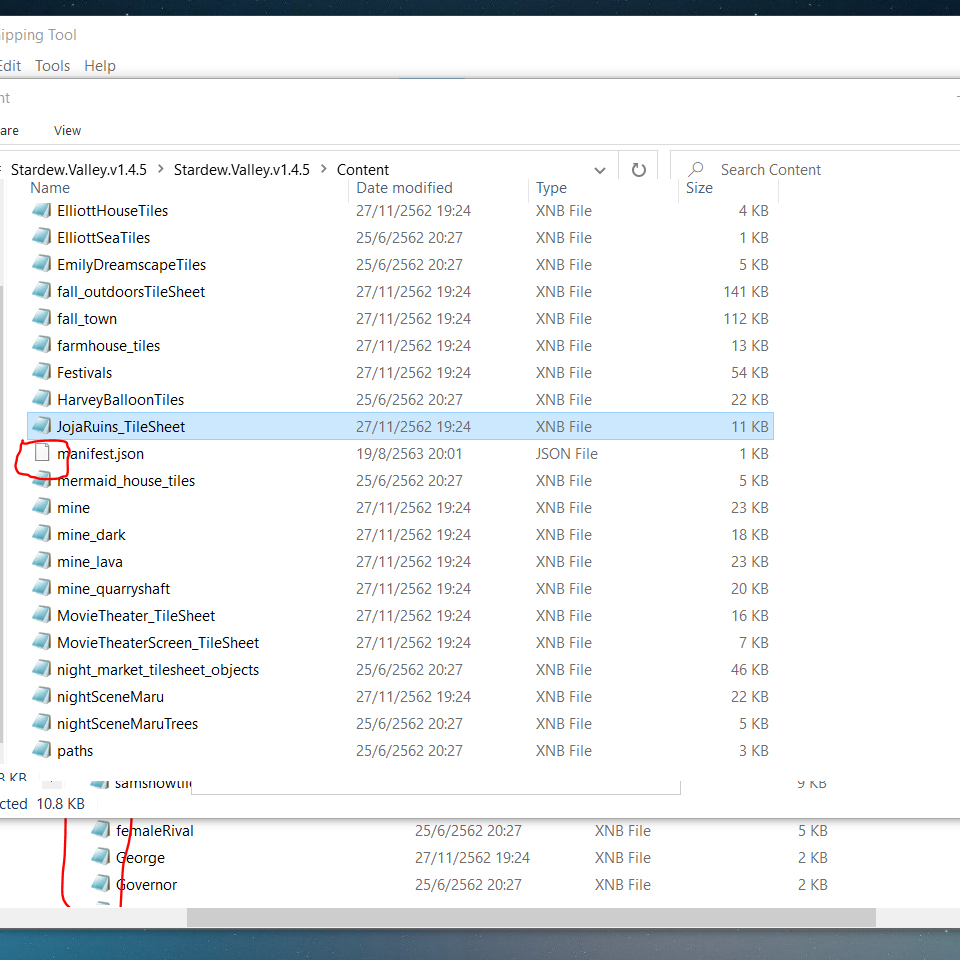Select the manifest.json file name
The height and width of the screenshot is (960, 960).
point(100,454)
